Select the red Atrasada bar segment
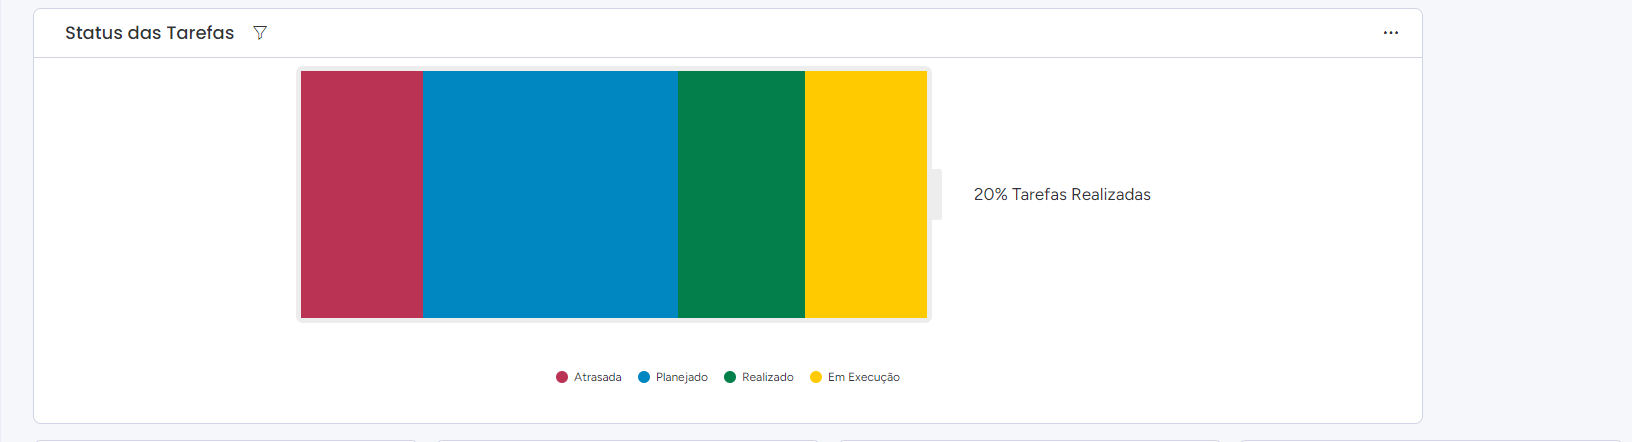The image size is (1632, 442). click(362, 194)
